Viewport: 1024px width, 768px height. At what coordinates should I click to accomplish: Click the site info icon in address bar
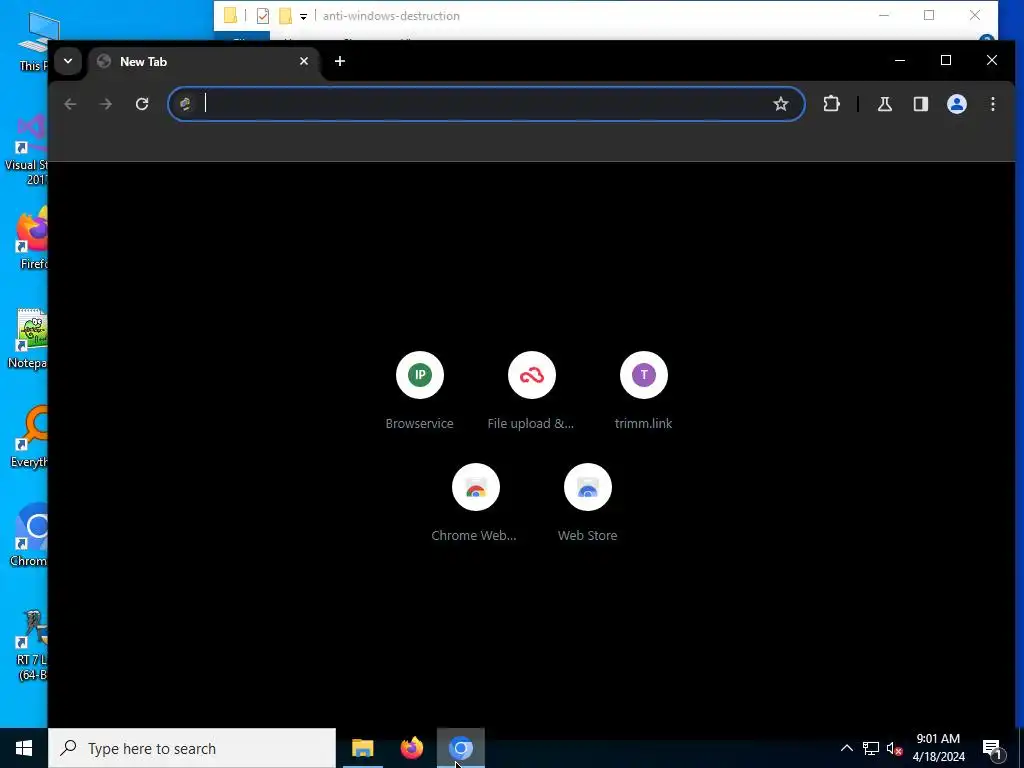[185, 104]
